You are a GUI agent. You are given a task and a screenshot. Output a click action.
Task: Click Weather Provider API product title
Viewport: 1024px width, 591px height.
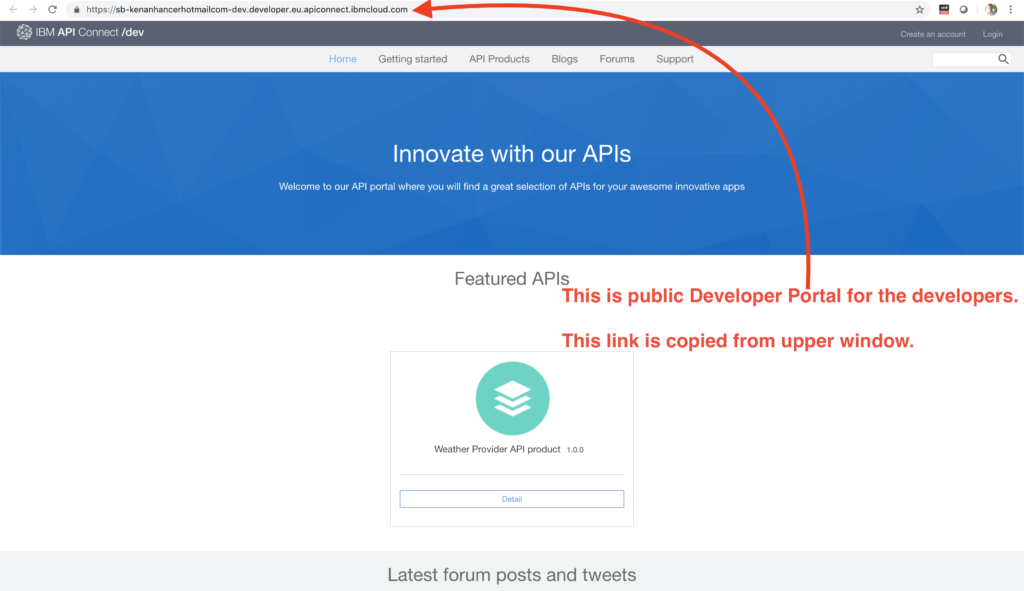[497, 449]
